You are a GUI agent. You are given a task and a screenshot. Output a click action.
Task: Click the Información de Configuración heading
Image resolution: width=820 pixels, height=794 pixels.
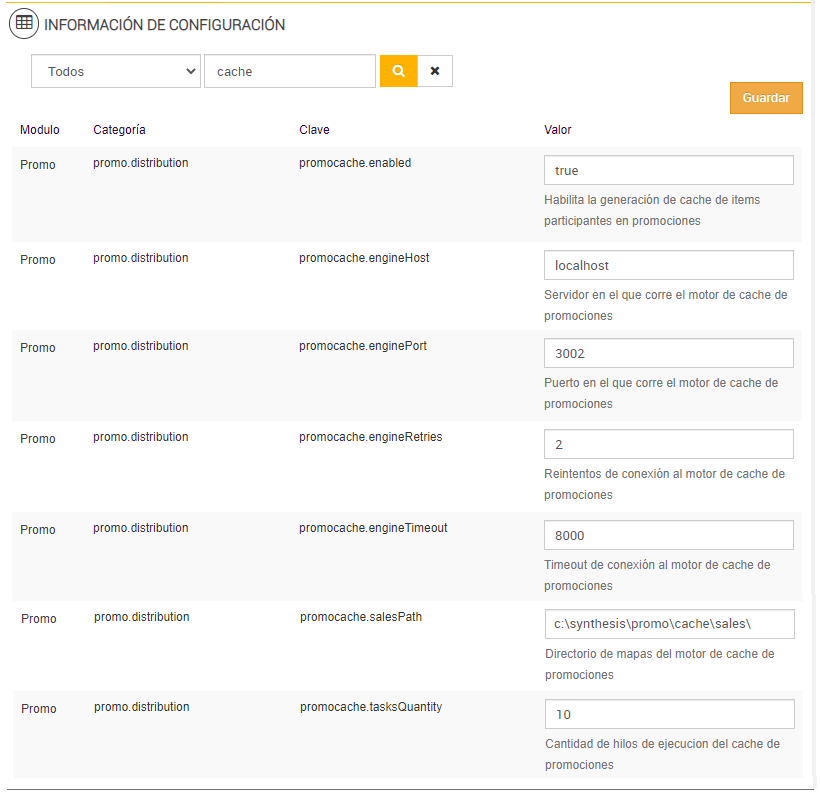[x=165, y=25]
